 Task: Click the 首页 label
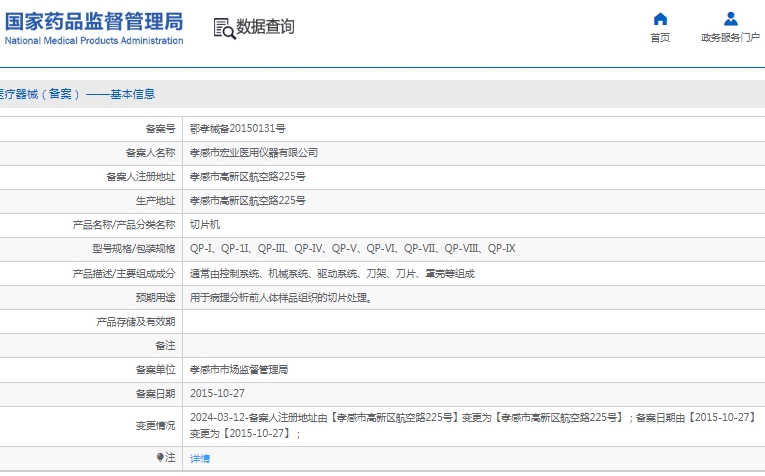(x=660, y=38)
